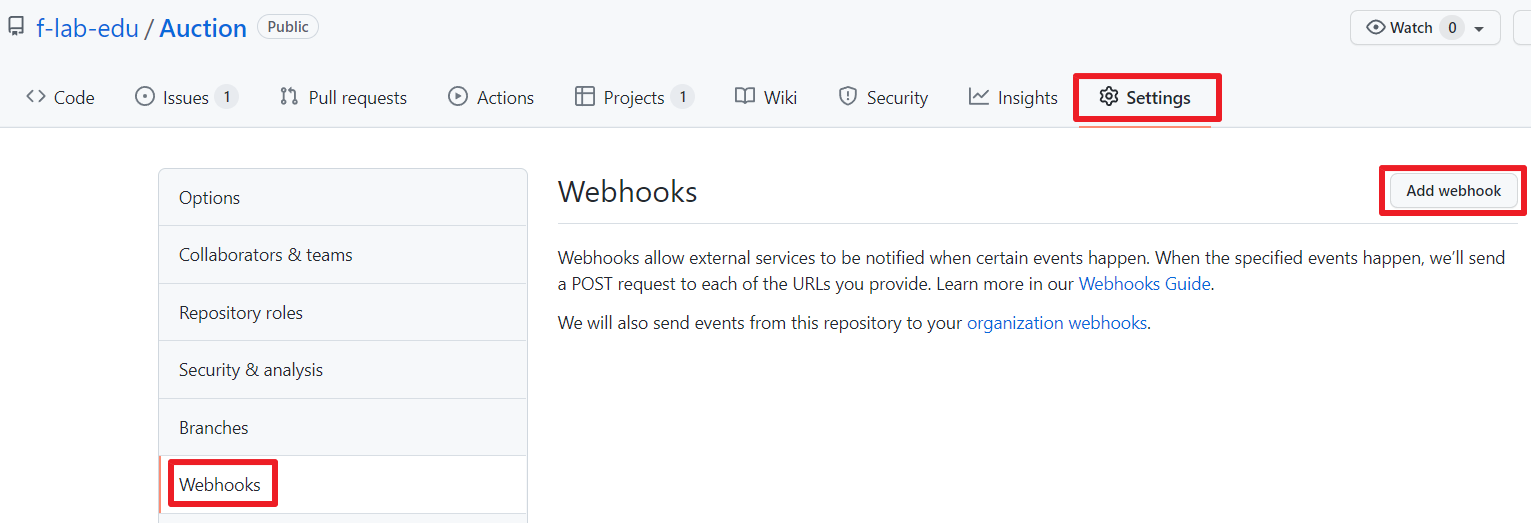This screenshot has height=523, width=1531.
Task: Open Collaborators & teams settings
Action: tap(343, 255)
